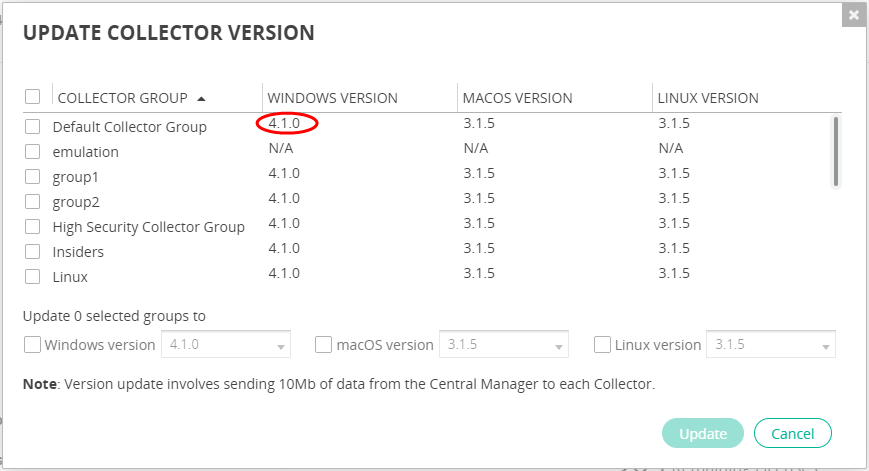Image resolution: width=869 pixels, height=471 pixels.
Task: Open the Linux version dropdown
Action: coord(771,345)
